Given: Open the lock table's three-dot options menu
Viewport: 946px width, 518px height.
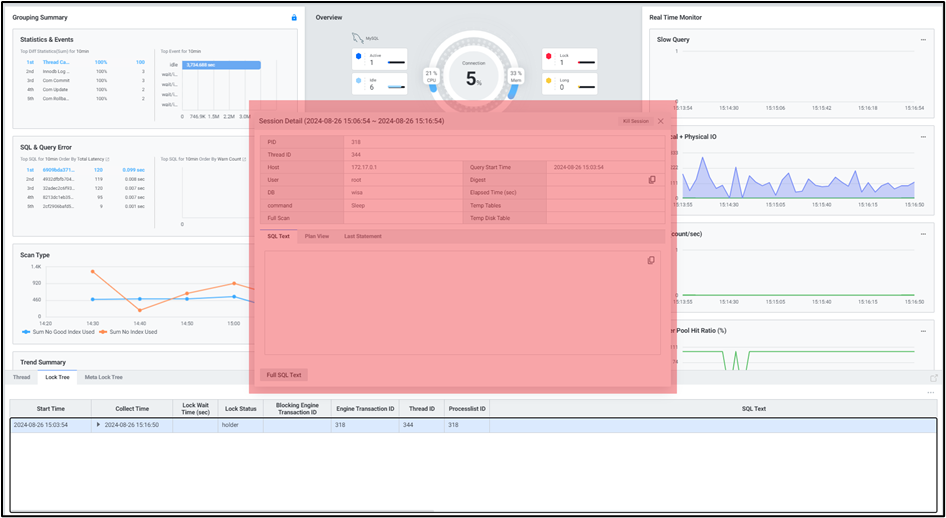Looking at the screenshot, I should coord(930,393).
